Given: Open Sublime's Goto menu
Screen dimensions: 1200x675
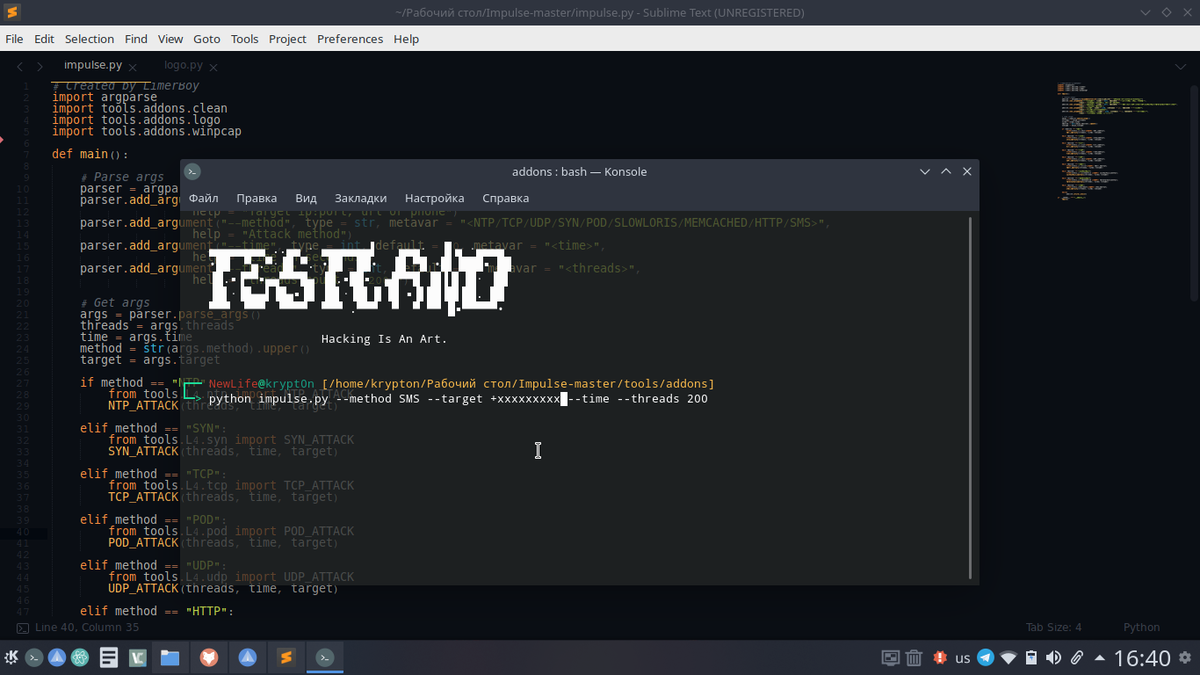Looking at the screenshot, I should pyautogui.click(x=207, y=39).
